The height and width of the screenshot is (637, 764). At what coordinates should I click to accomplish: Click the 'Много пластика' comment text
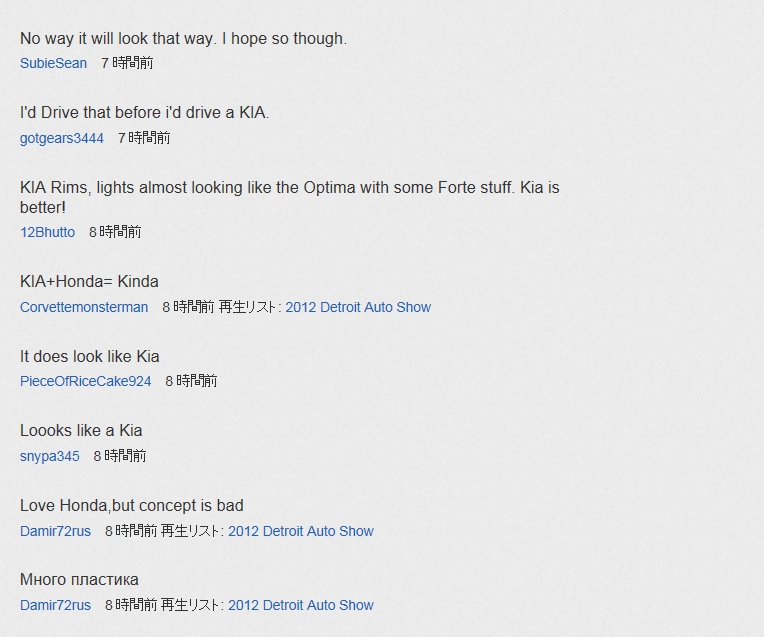(79, 580)
